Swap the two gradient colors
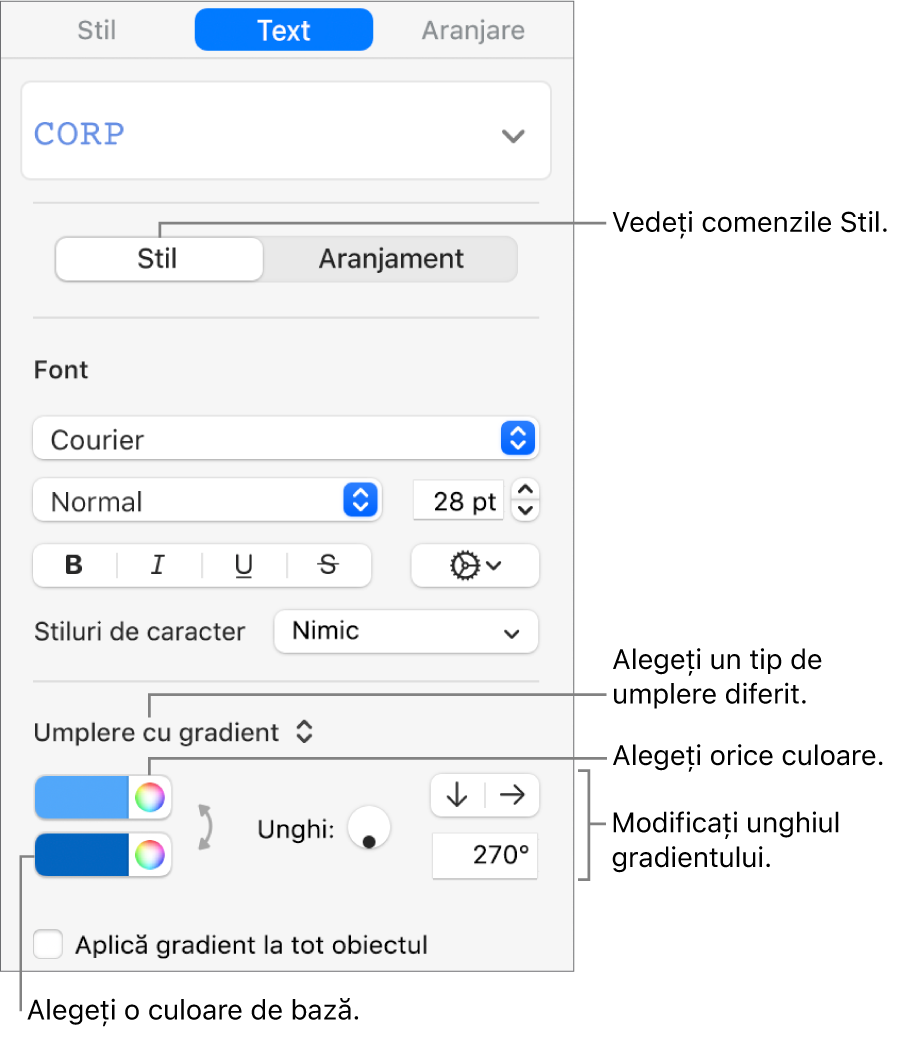Screen dimensions: 912x1037 coord(205,826)
